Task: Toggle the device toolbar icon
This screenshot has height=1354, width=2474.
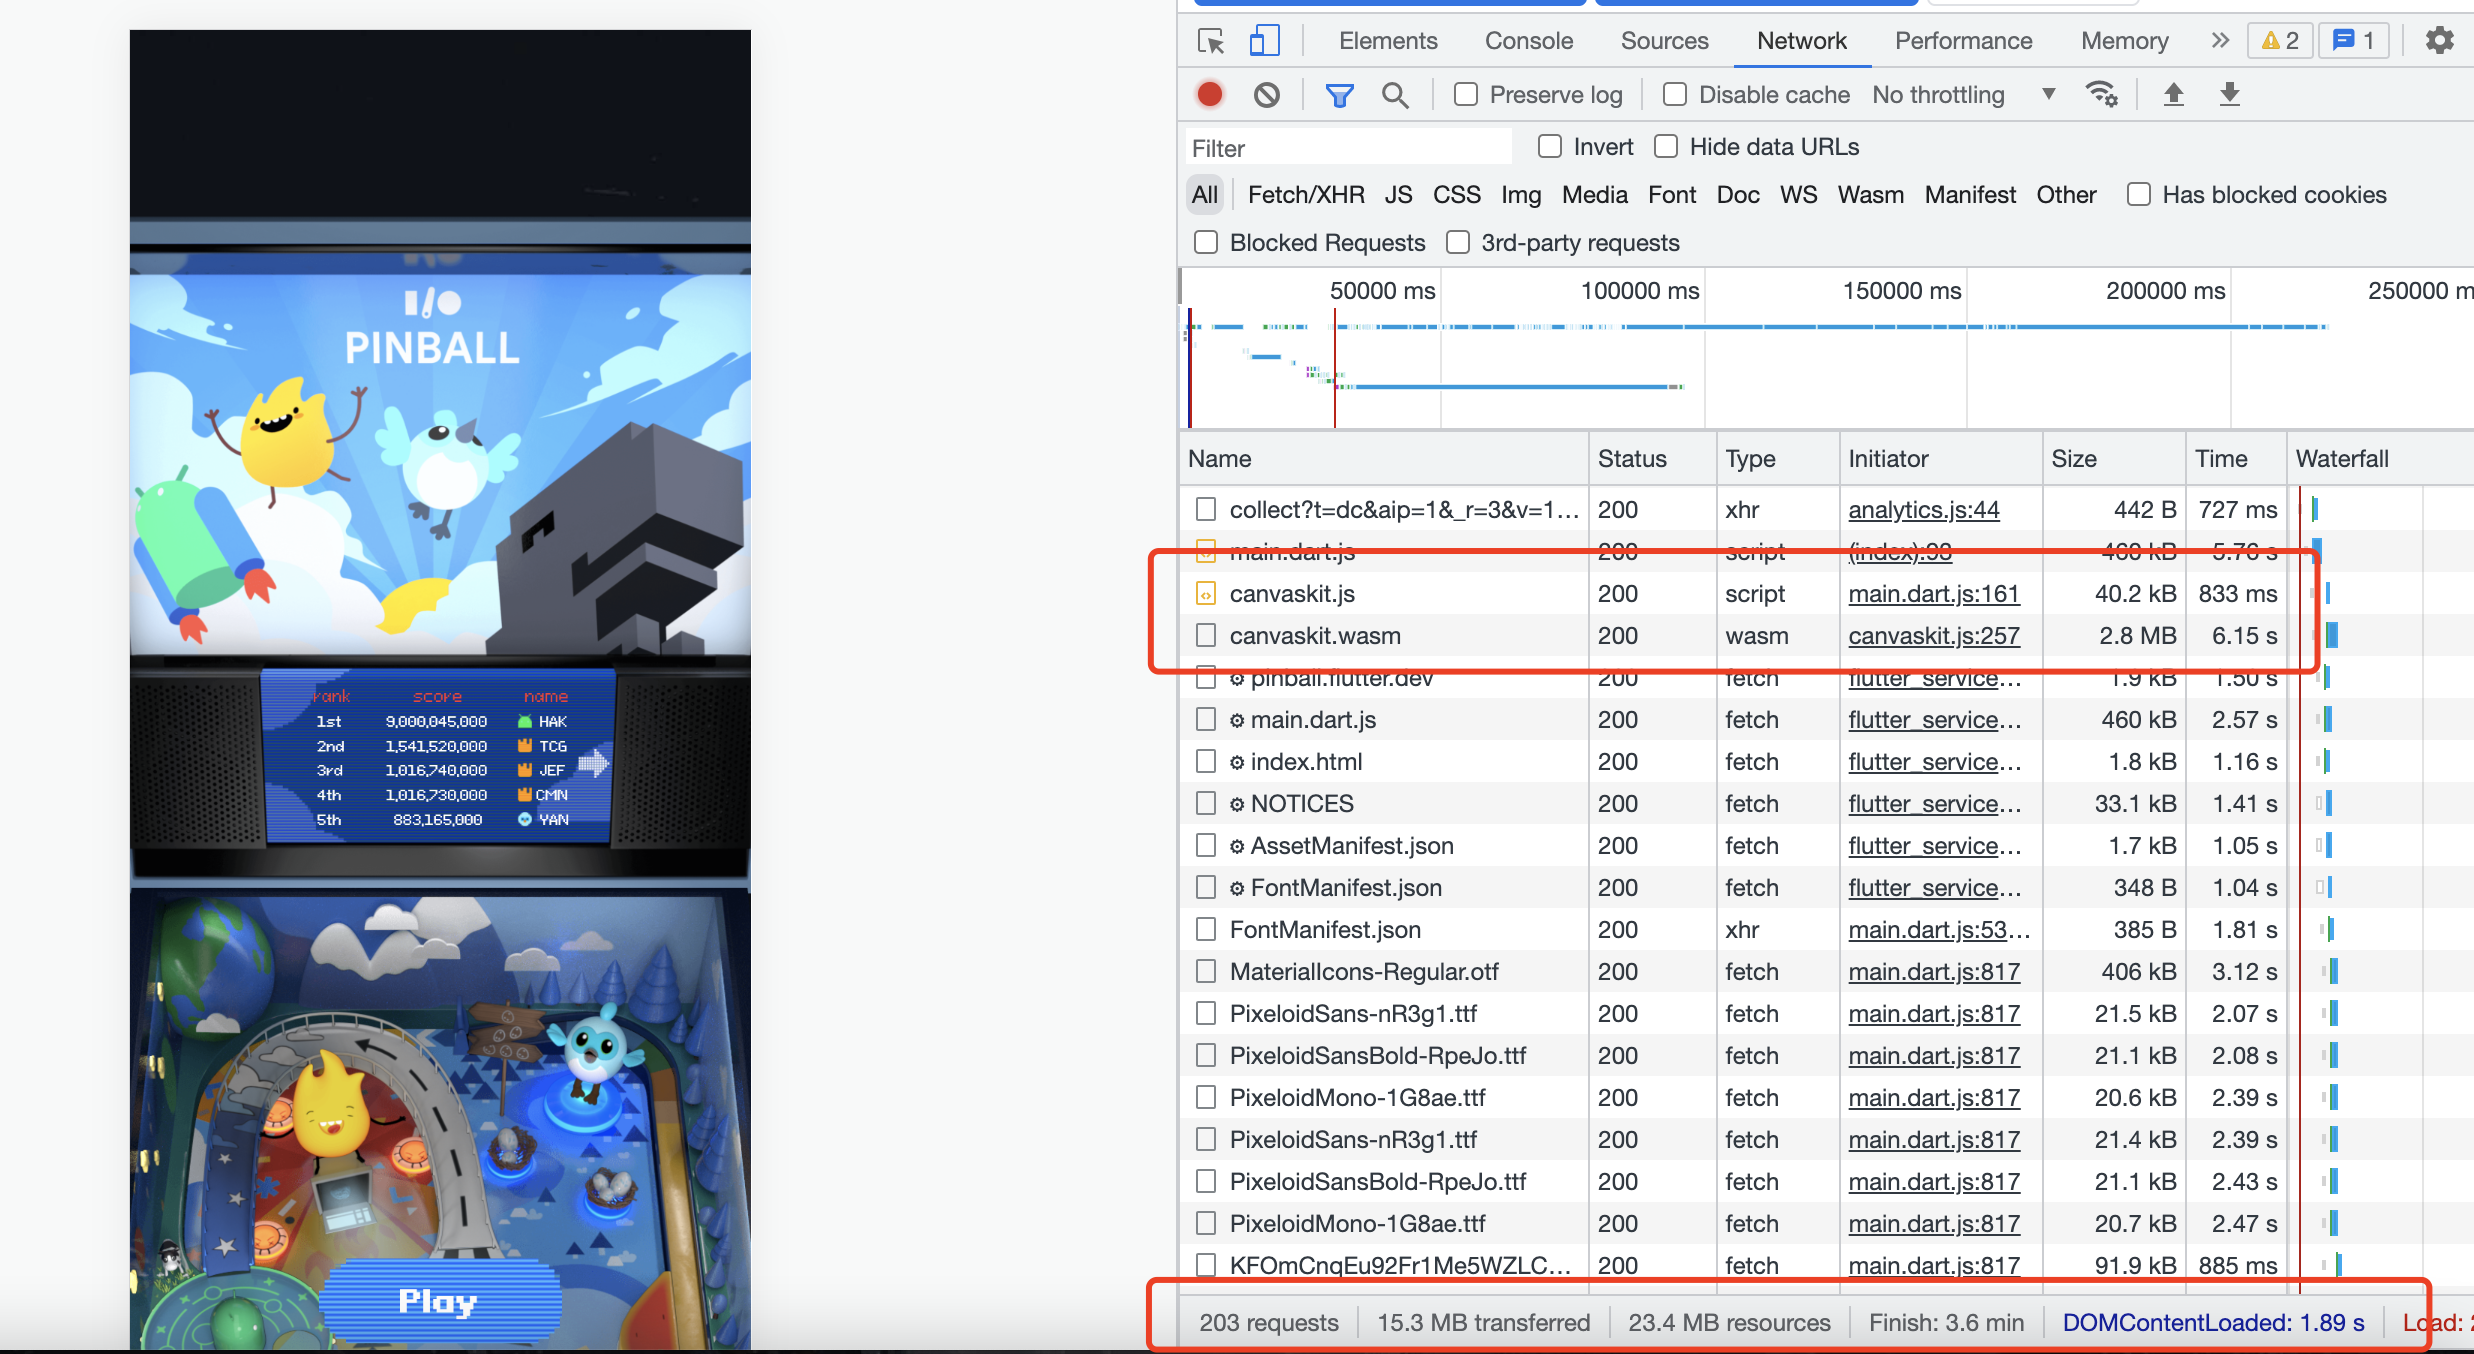Action: [1264, 41]
